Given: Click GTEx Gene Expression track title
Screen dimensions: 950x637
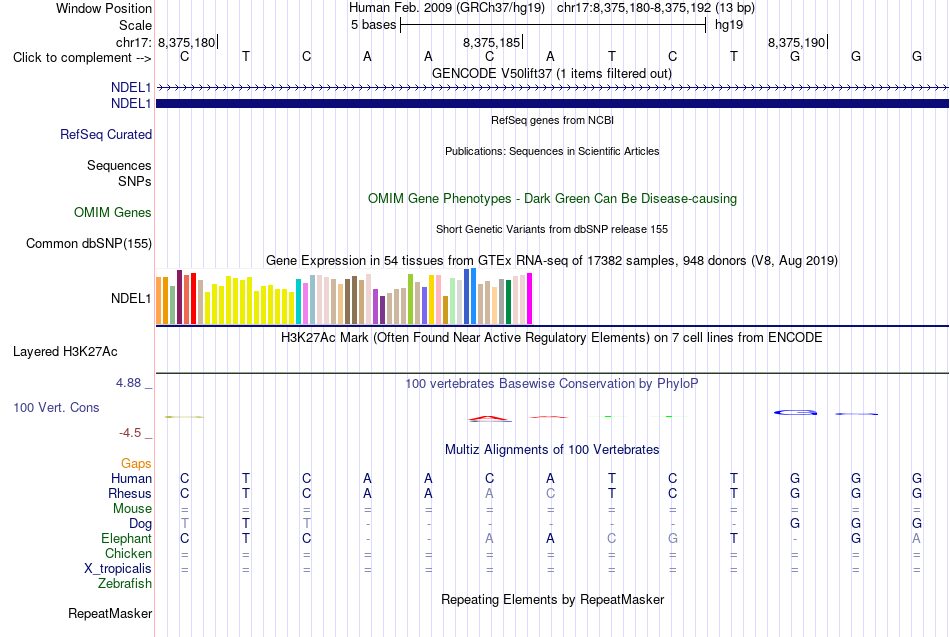Looking at the screenshot, I should [552, 261].
